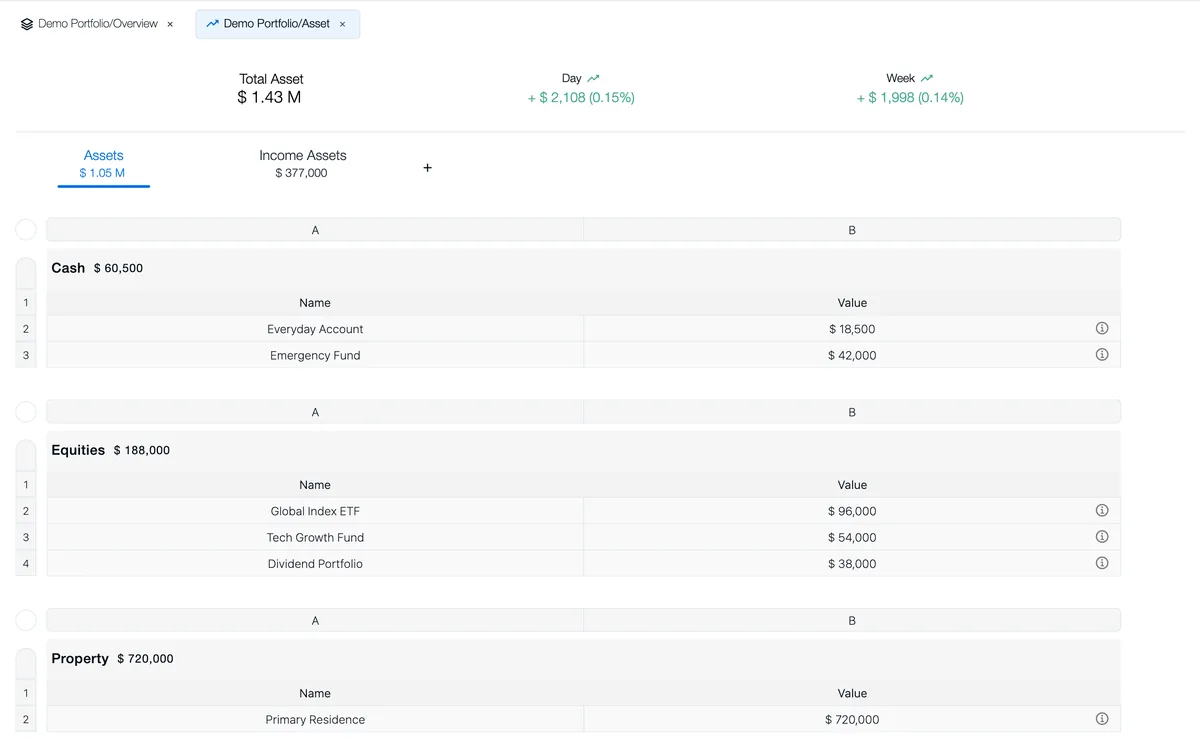Click the Primary Residence $ 720,000 value cell

(852, 719)
